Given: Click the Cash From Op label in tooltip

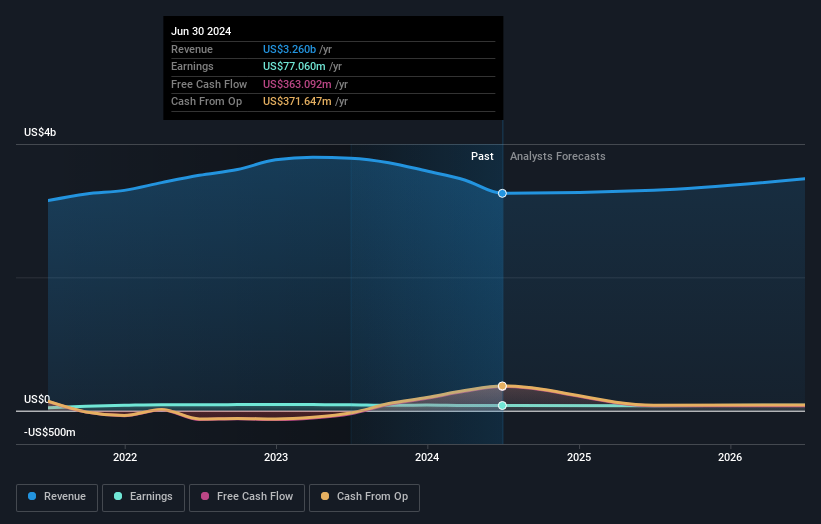Looking at the screenshot, I should [206, 102].
